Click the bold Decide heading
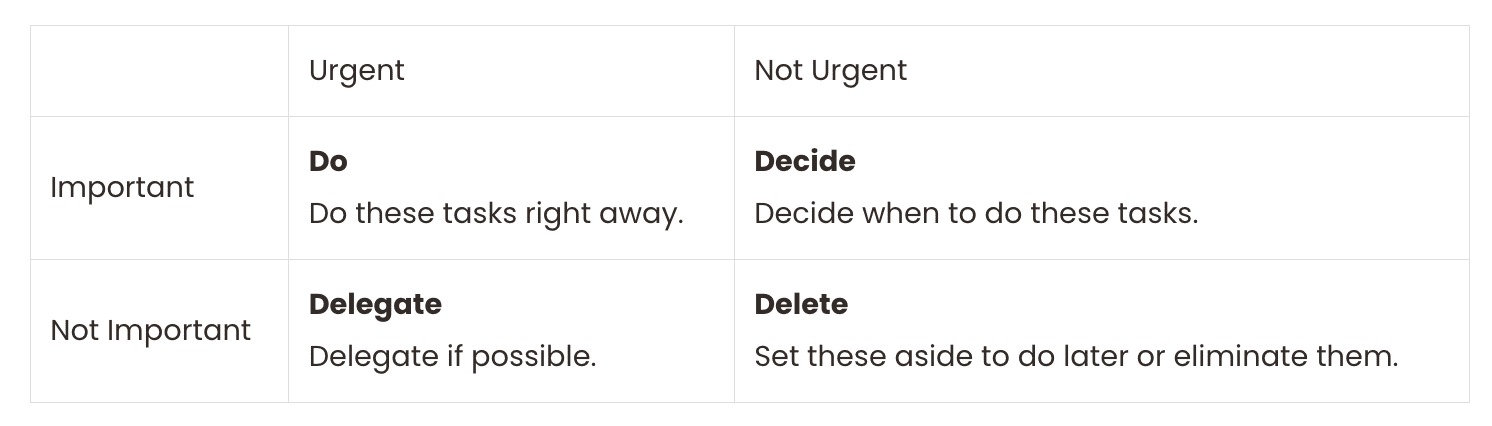Viewport: 1492px width, 426px height. click(804, 162)
